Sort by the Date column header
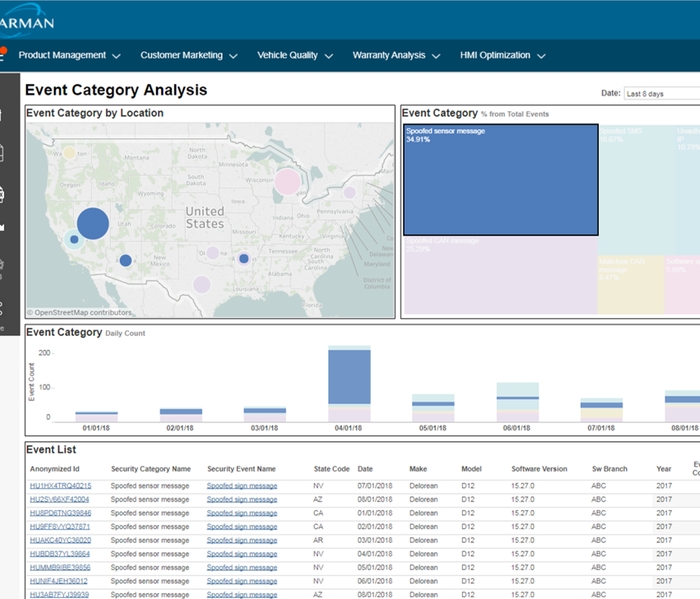The image size is (700, 599). coord(365,469)
